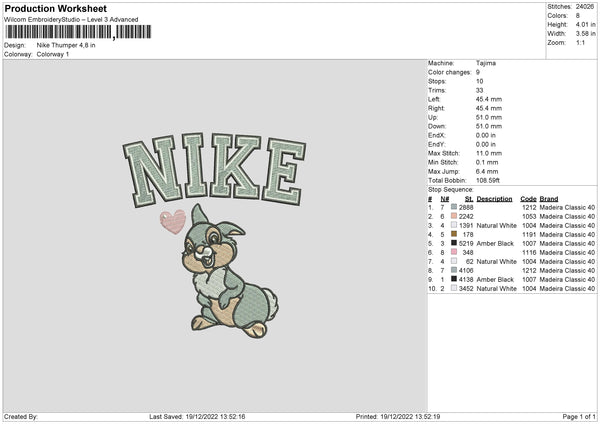Click the peach swatch for code 1053
Viewport: 600px width, 424px height.
click(x=454, y=216)
